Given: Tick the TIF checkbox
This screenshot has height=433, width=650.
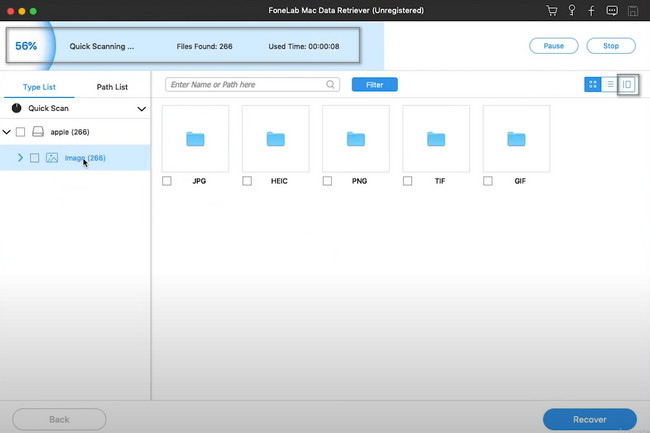Looking at the screenshot, I should click(407, 181).
